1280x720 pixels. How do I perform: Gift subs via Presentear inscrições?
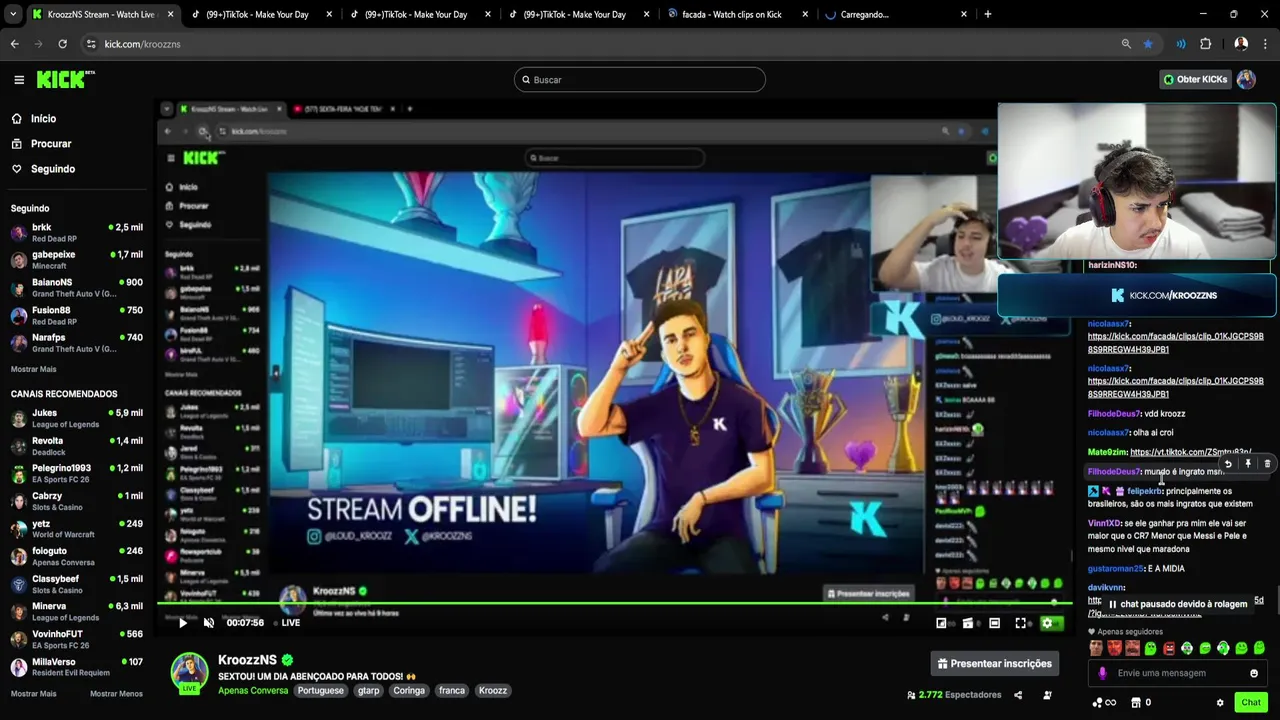[994, 664]
